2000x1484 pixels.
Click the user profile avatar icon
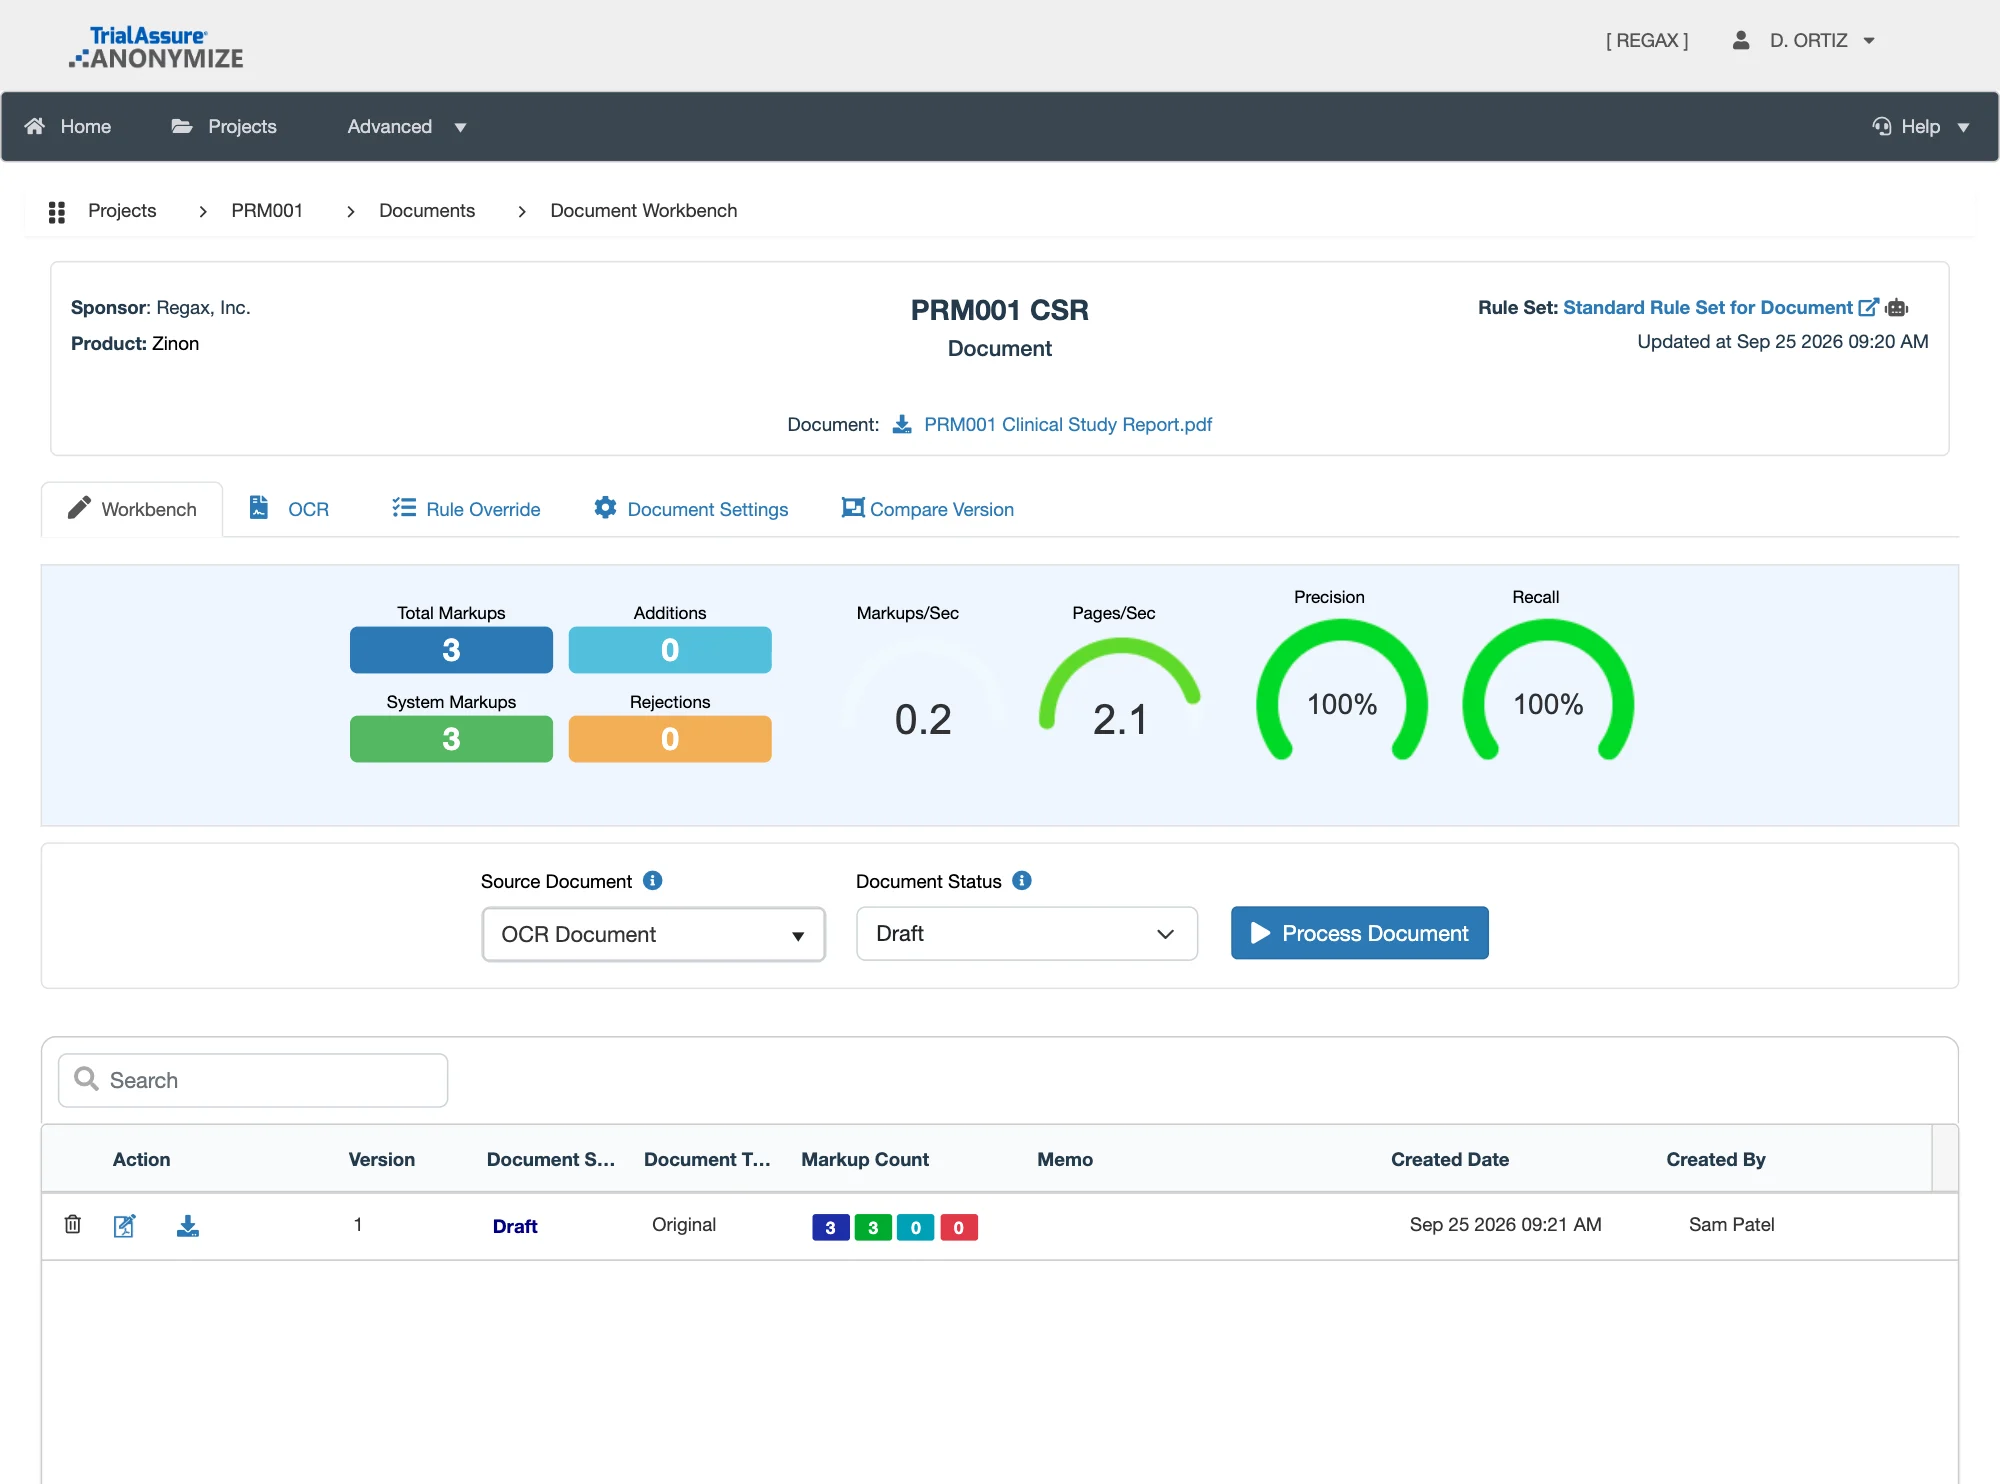[x=1741, y=40]
